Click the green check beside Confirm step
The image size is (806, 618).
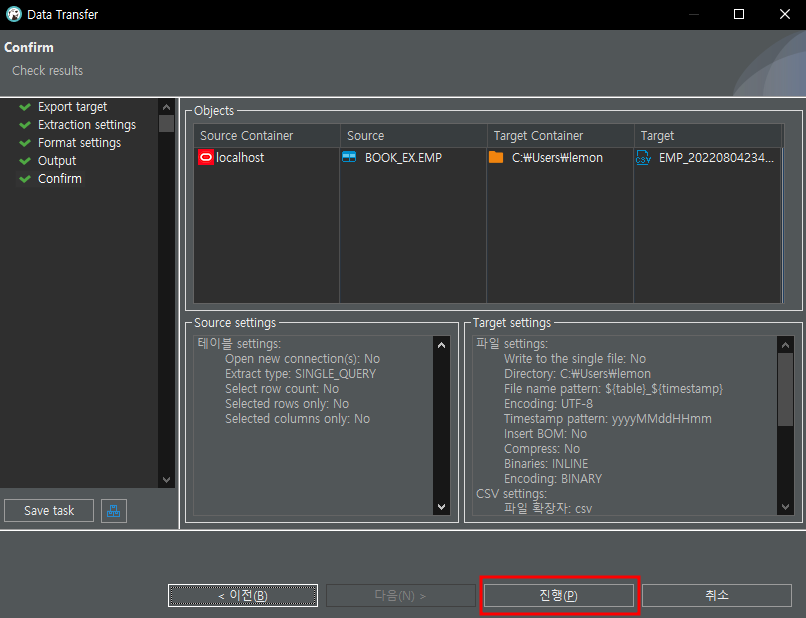point(25,179)
